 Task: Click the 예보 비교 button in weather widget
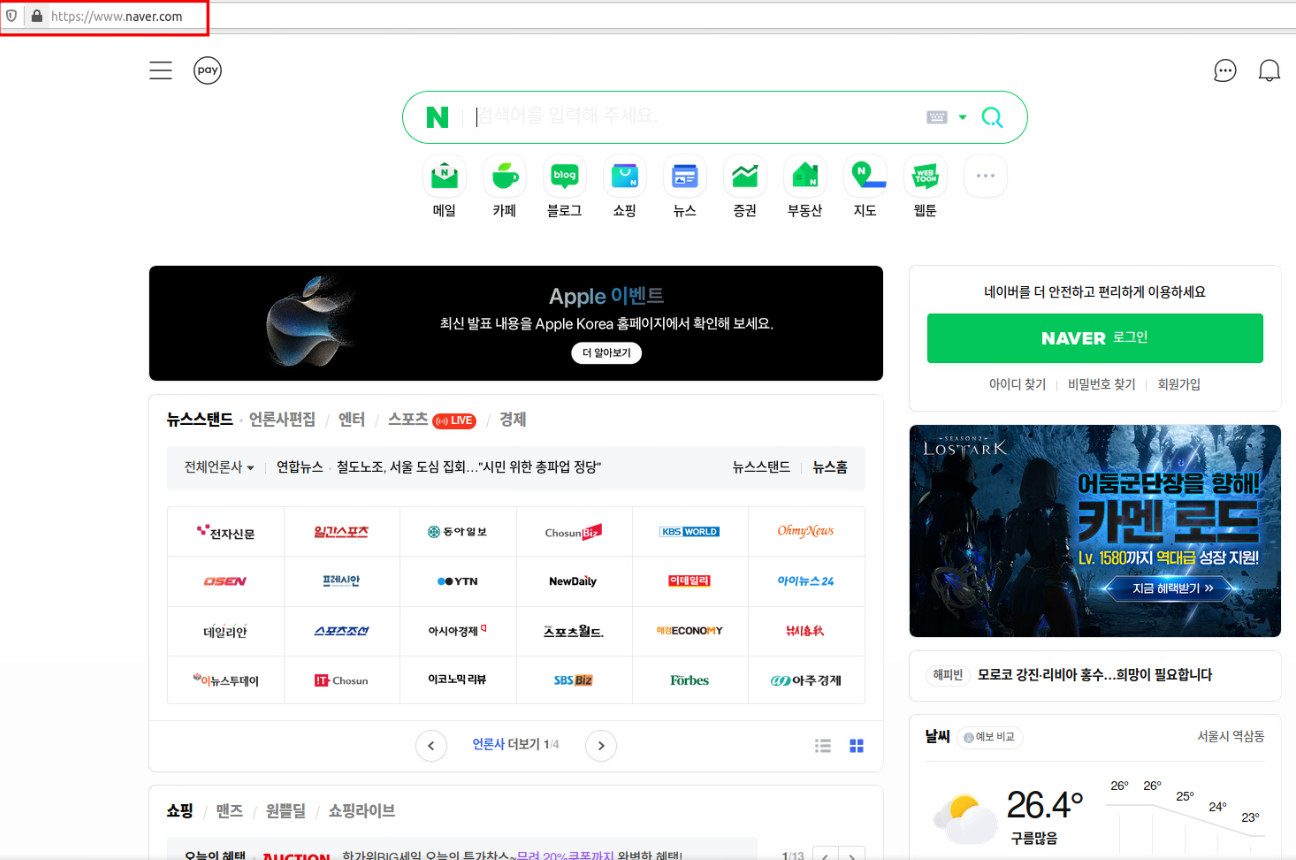click(990, 737)
